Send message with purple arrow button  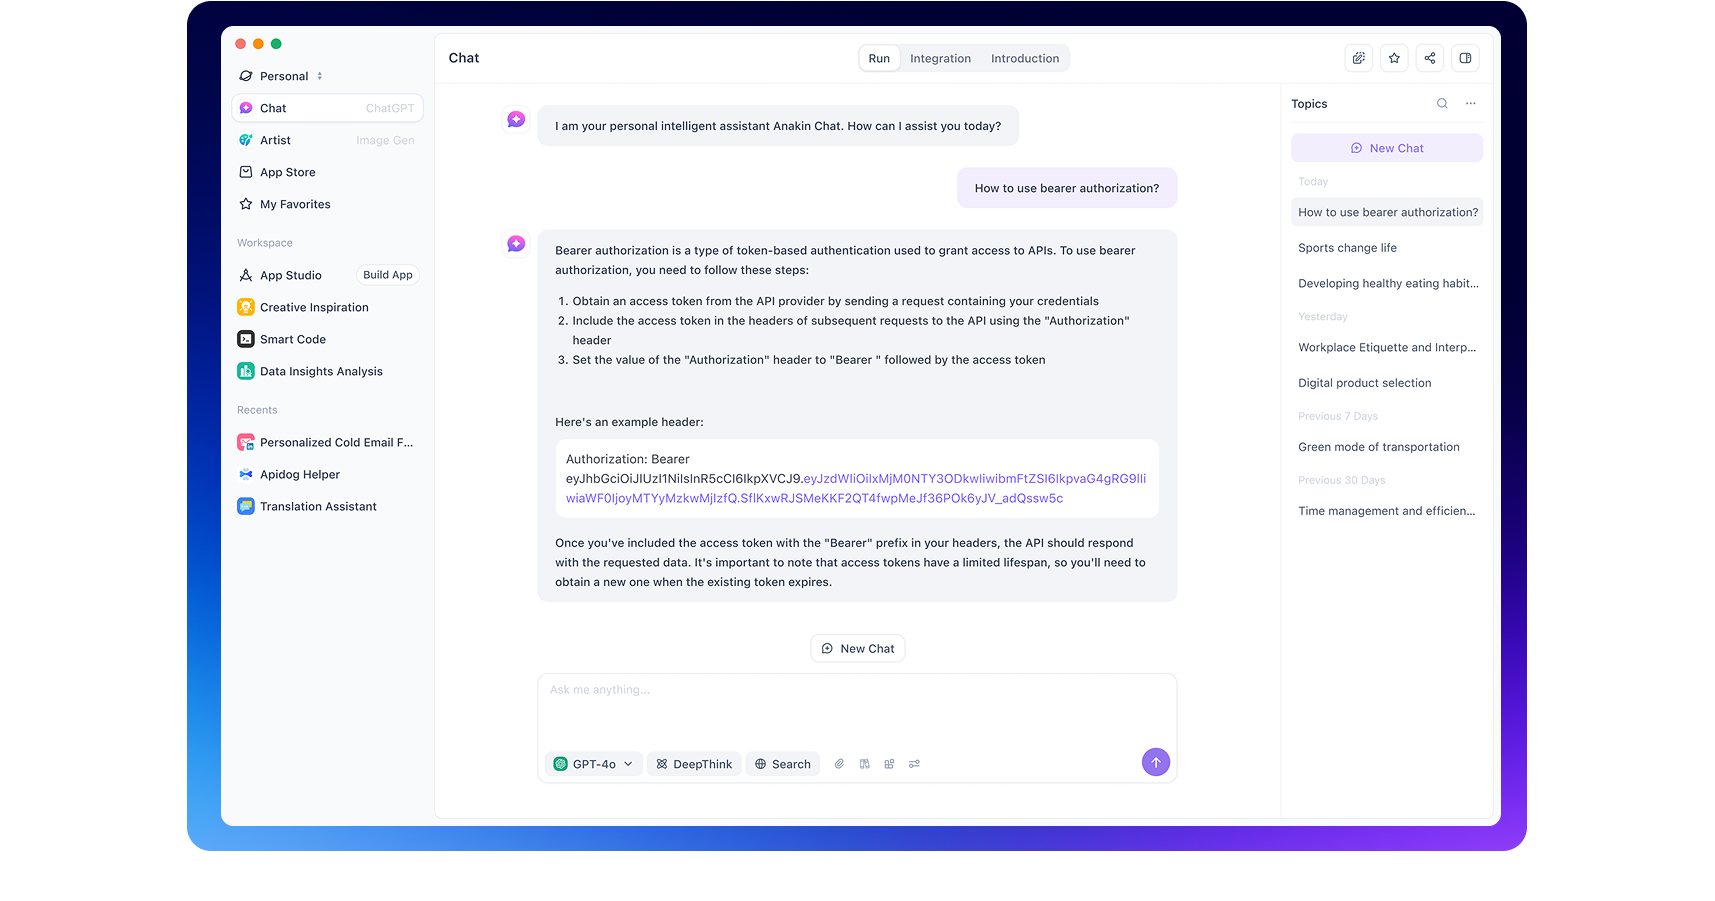pyautogui.click(x=1155, y=762)
